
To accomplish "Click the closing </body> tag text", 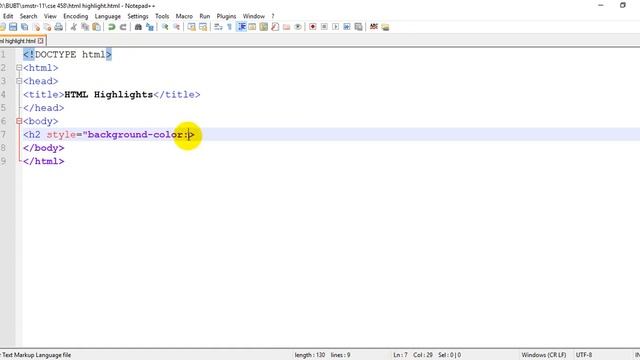I will [44, 148].
